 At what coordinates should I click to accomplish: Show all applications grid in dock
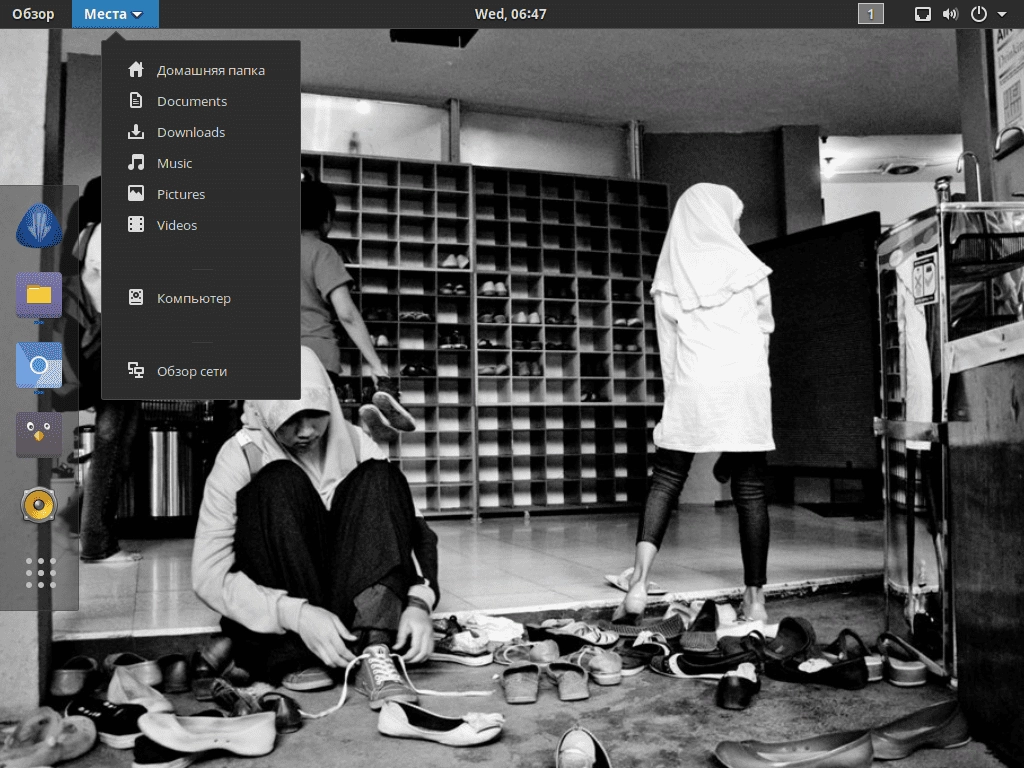tap(40, 573)
